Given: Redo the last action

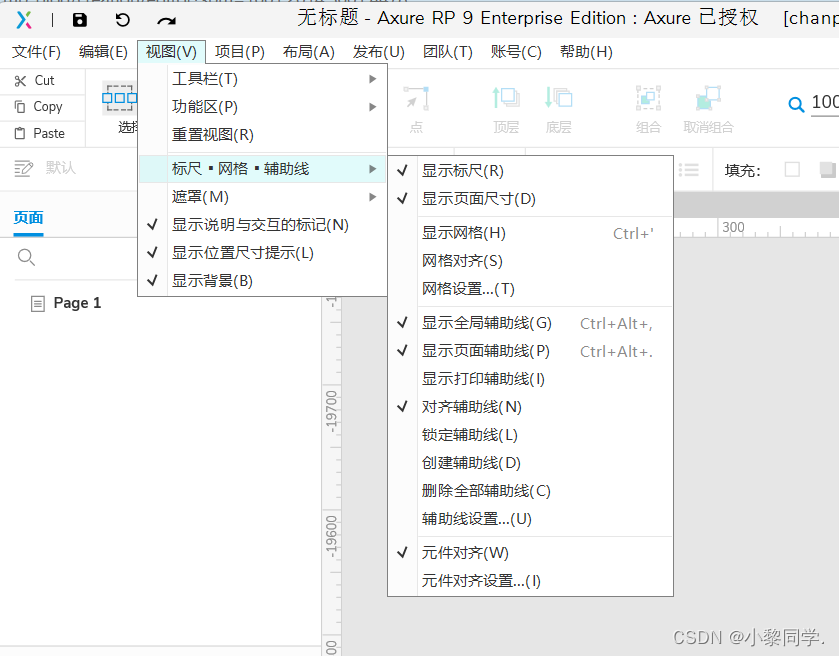Looking at the screenshot, I should (x=166, y=21).
